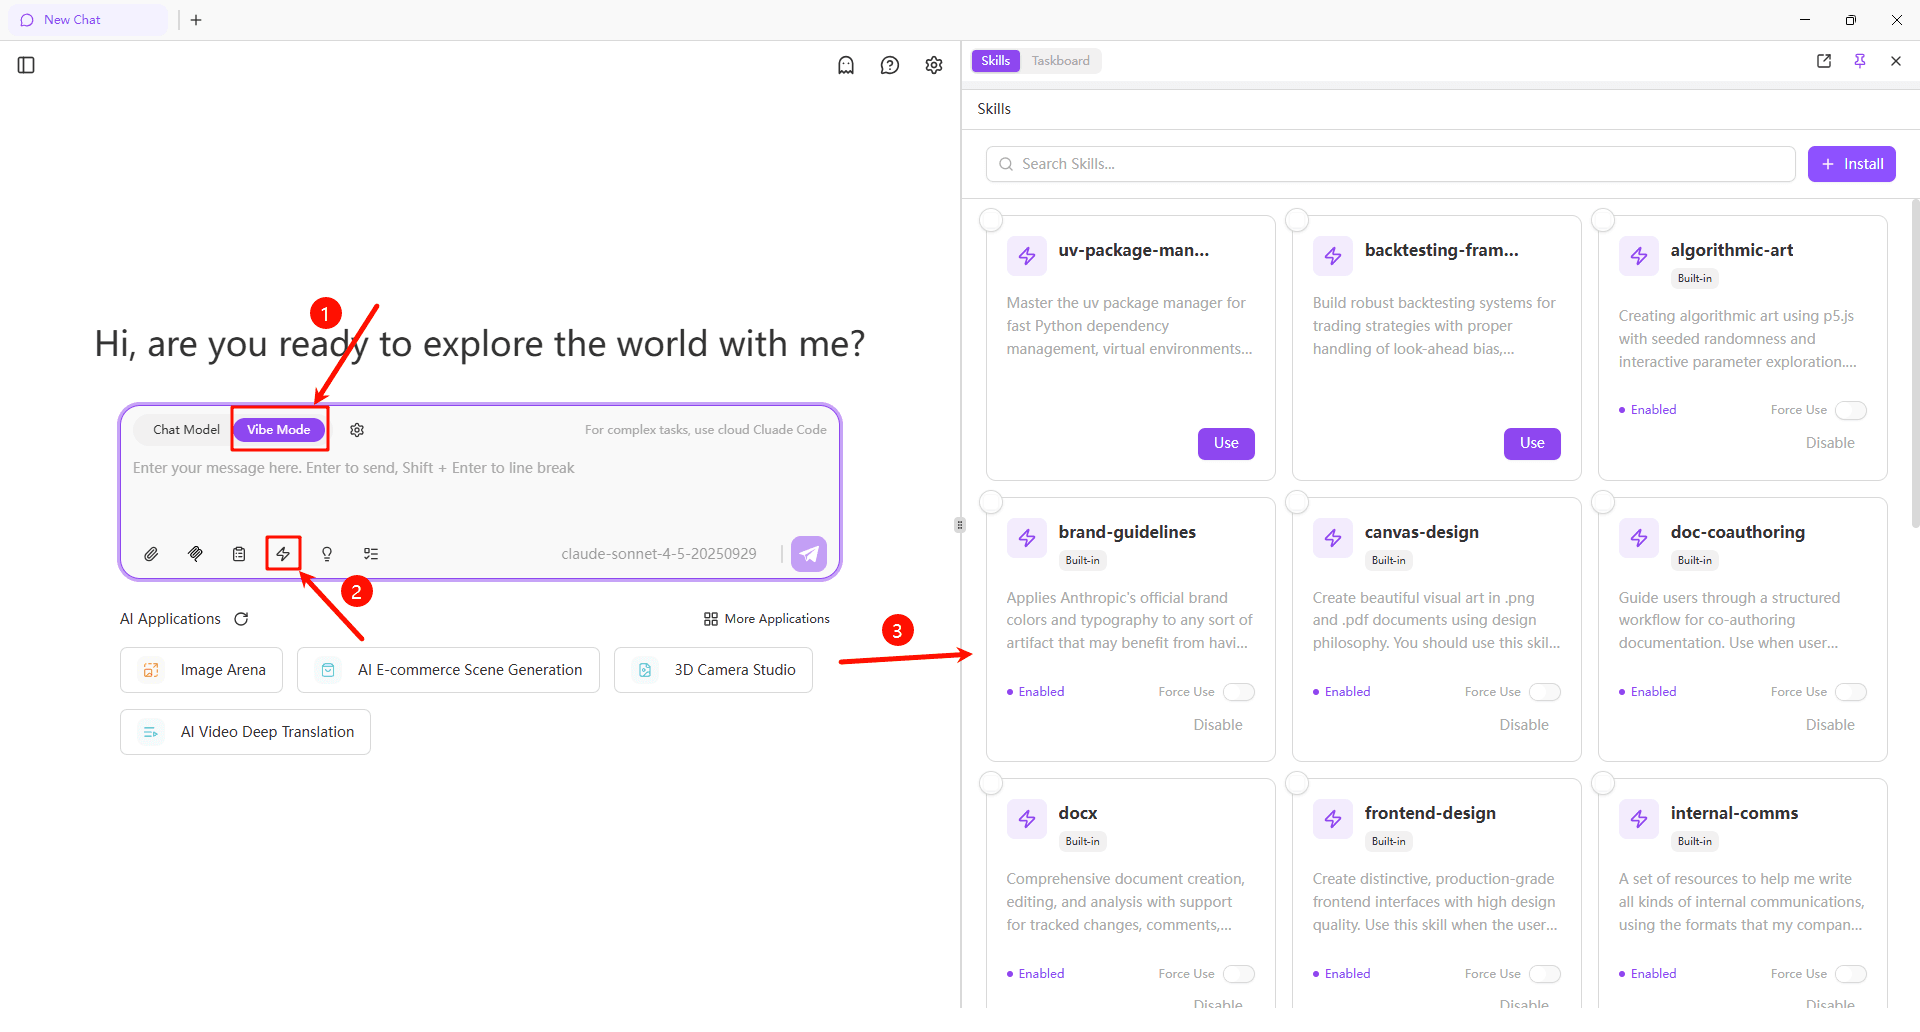The height and width of the screenshot is (1032, 1920).
Task: Open the settings gear in top toolbar
Action: pyautogui.click(x=934, y=65)
